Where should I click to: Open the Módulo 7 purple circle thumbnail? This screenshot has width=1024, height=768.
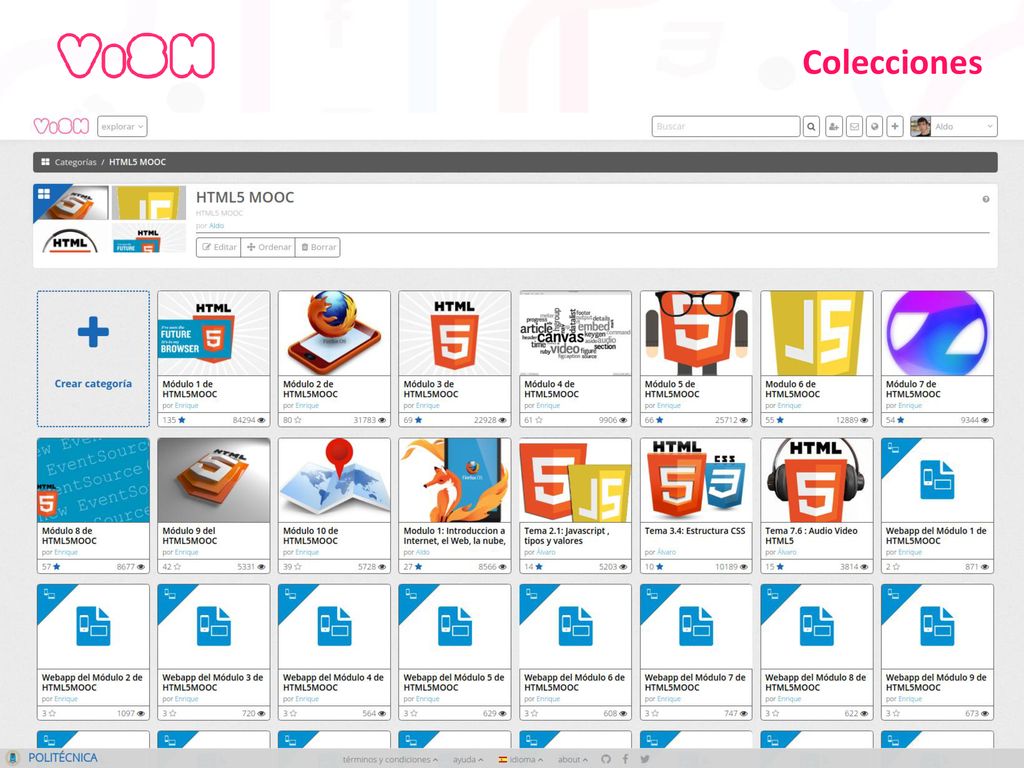(937, 333)
